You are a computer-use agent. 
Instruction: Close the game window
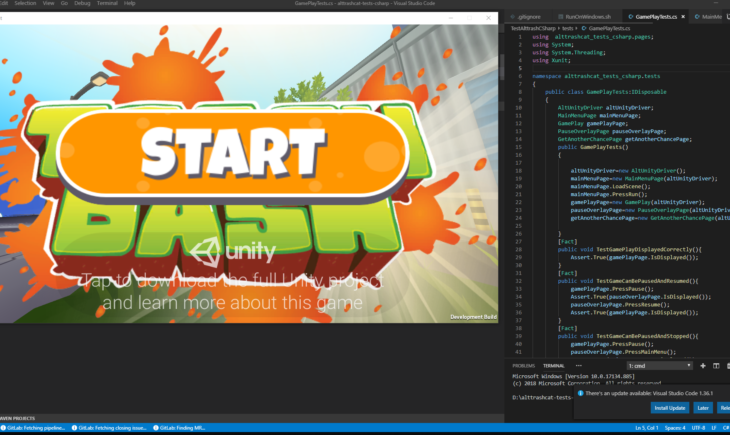[x=488, y=18]
